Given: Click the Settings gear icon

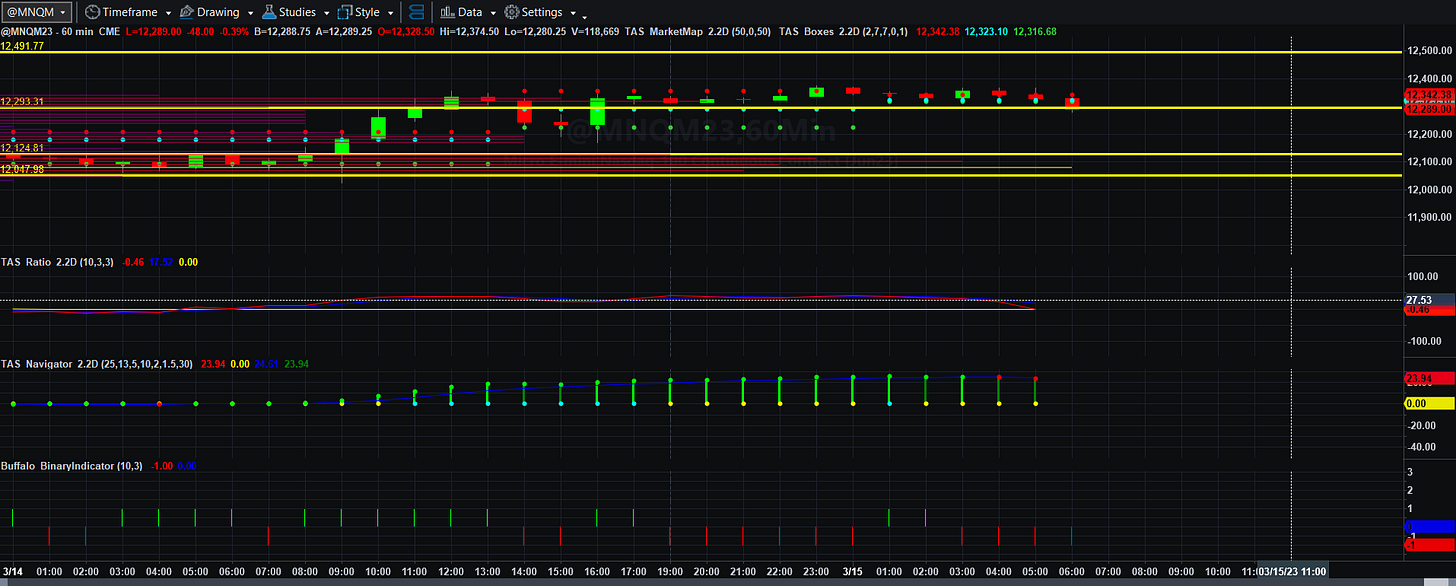Looking at the screenshot, I should [x=511, y=12].
